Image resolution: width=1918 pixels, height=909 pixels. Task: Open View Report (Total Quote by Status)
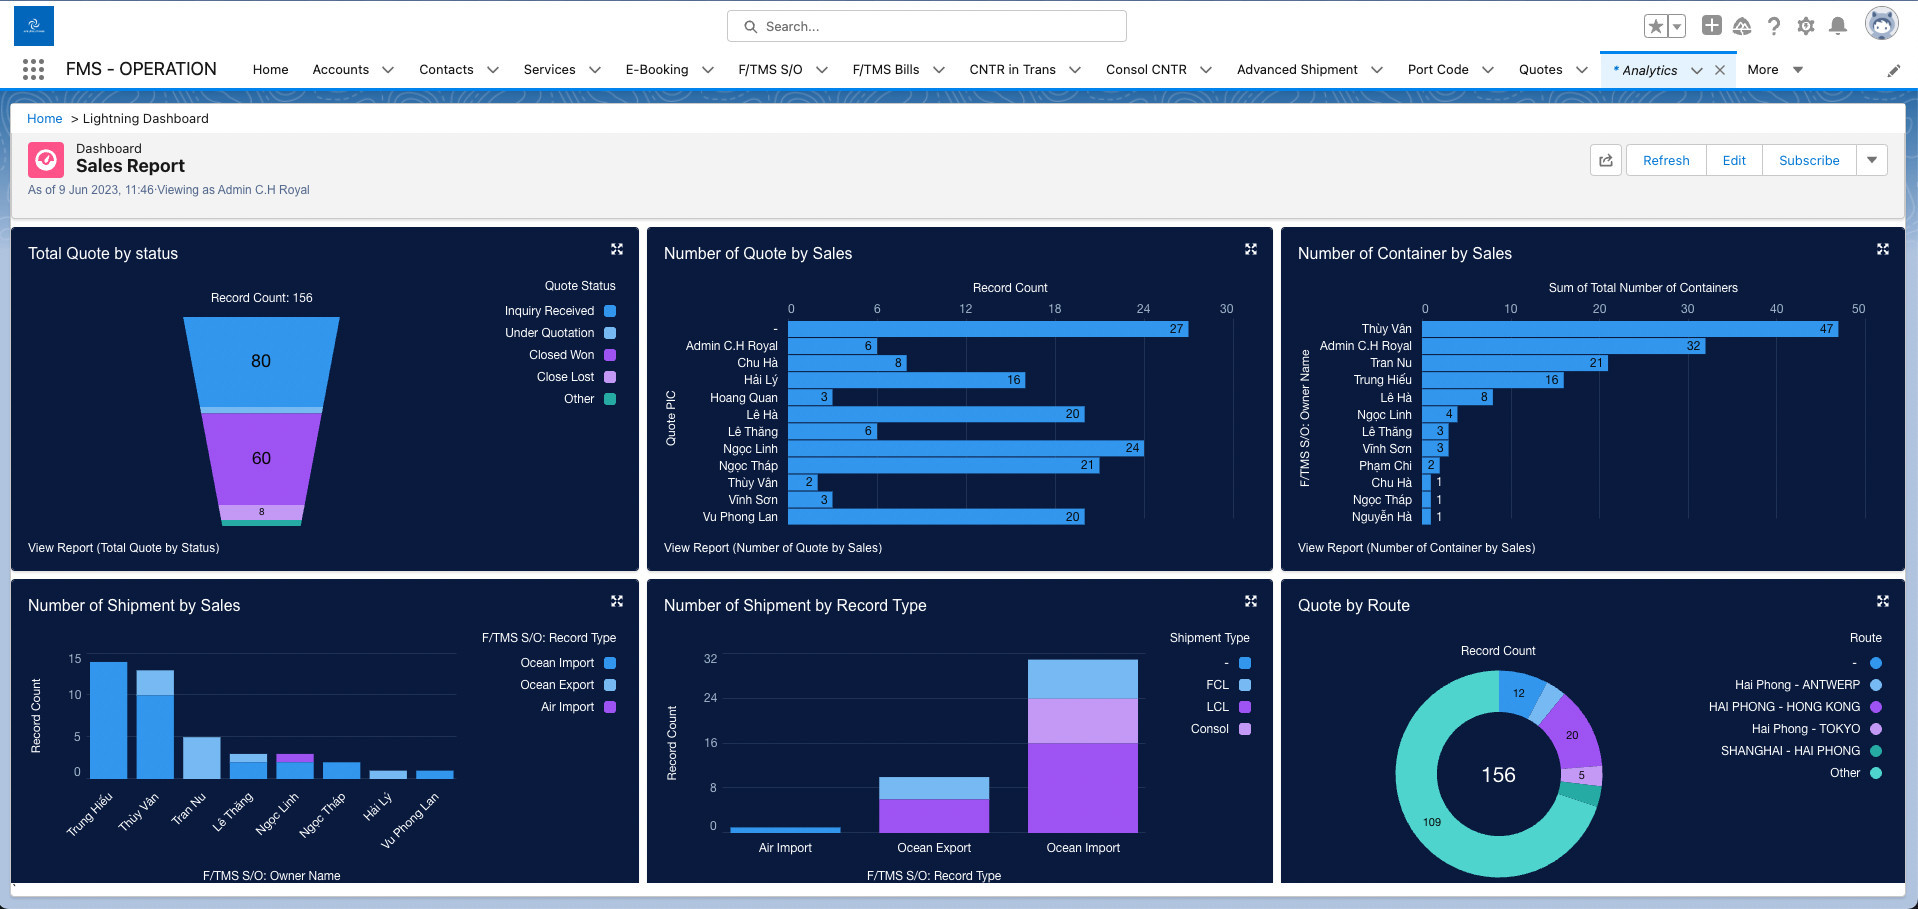(x=123, y=548)
